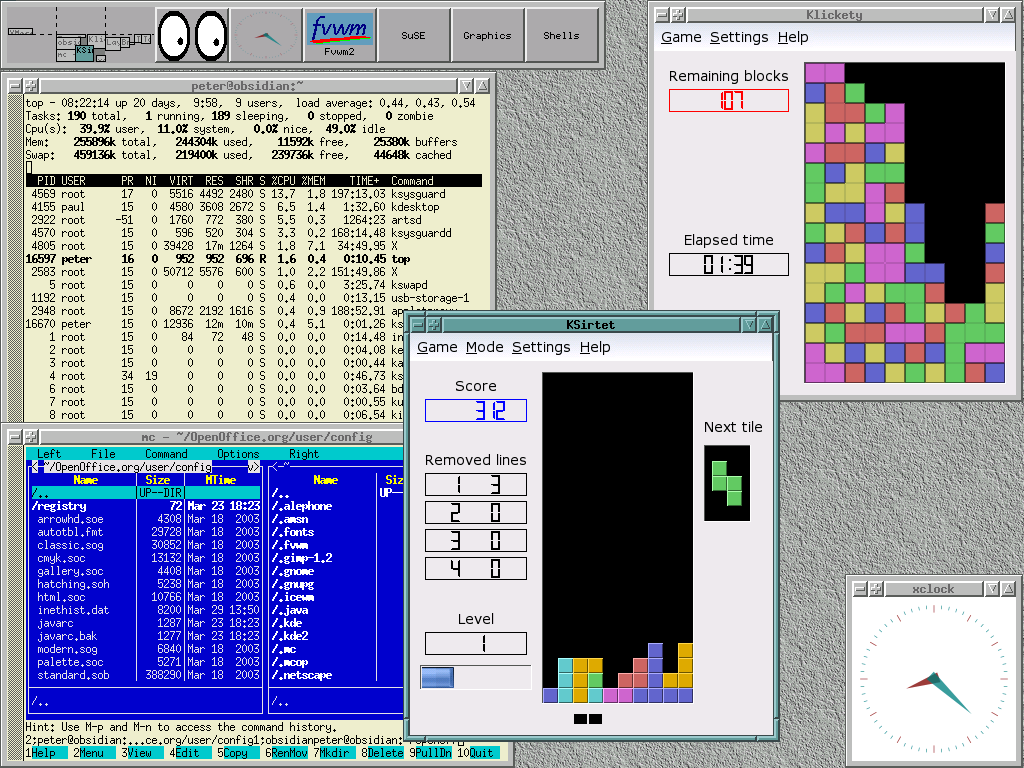Open the Game menu in Klickety
The image size is (1024, 768).
click(680, 37)
